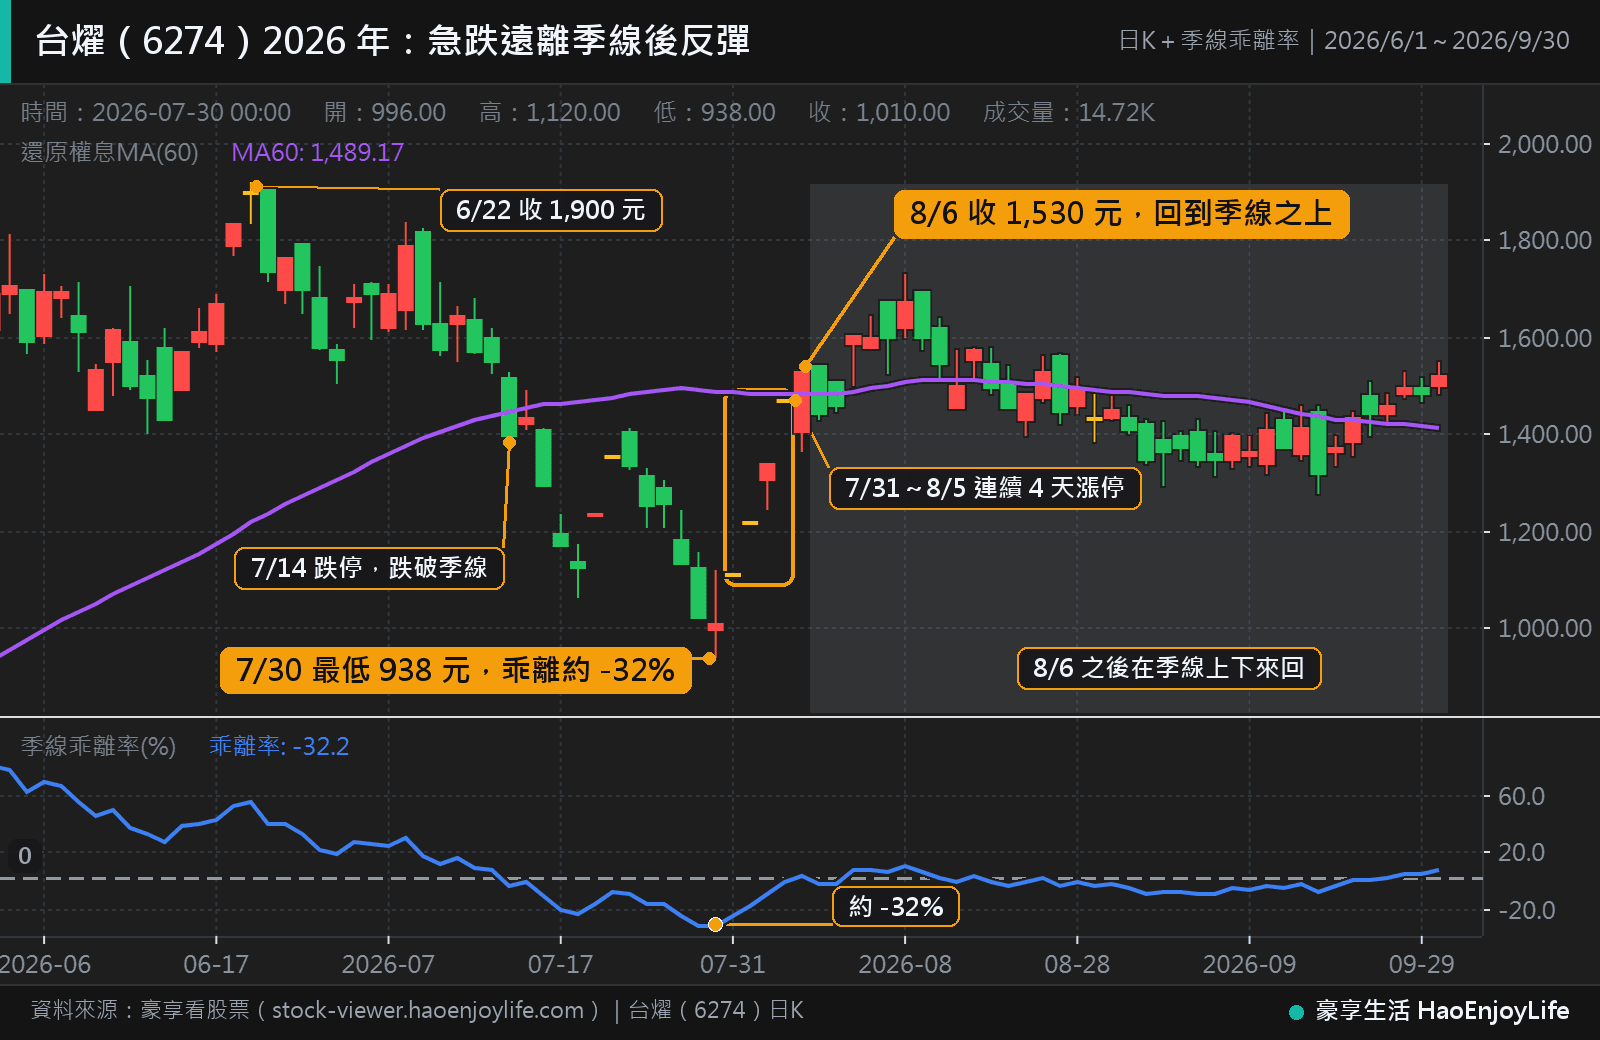Click the 8/6 之後在季線上下來回 annotation

[x=1169, y=668]
